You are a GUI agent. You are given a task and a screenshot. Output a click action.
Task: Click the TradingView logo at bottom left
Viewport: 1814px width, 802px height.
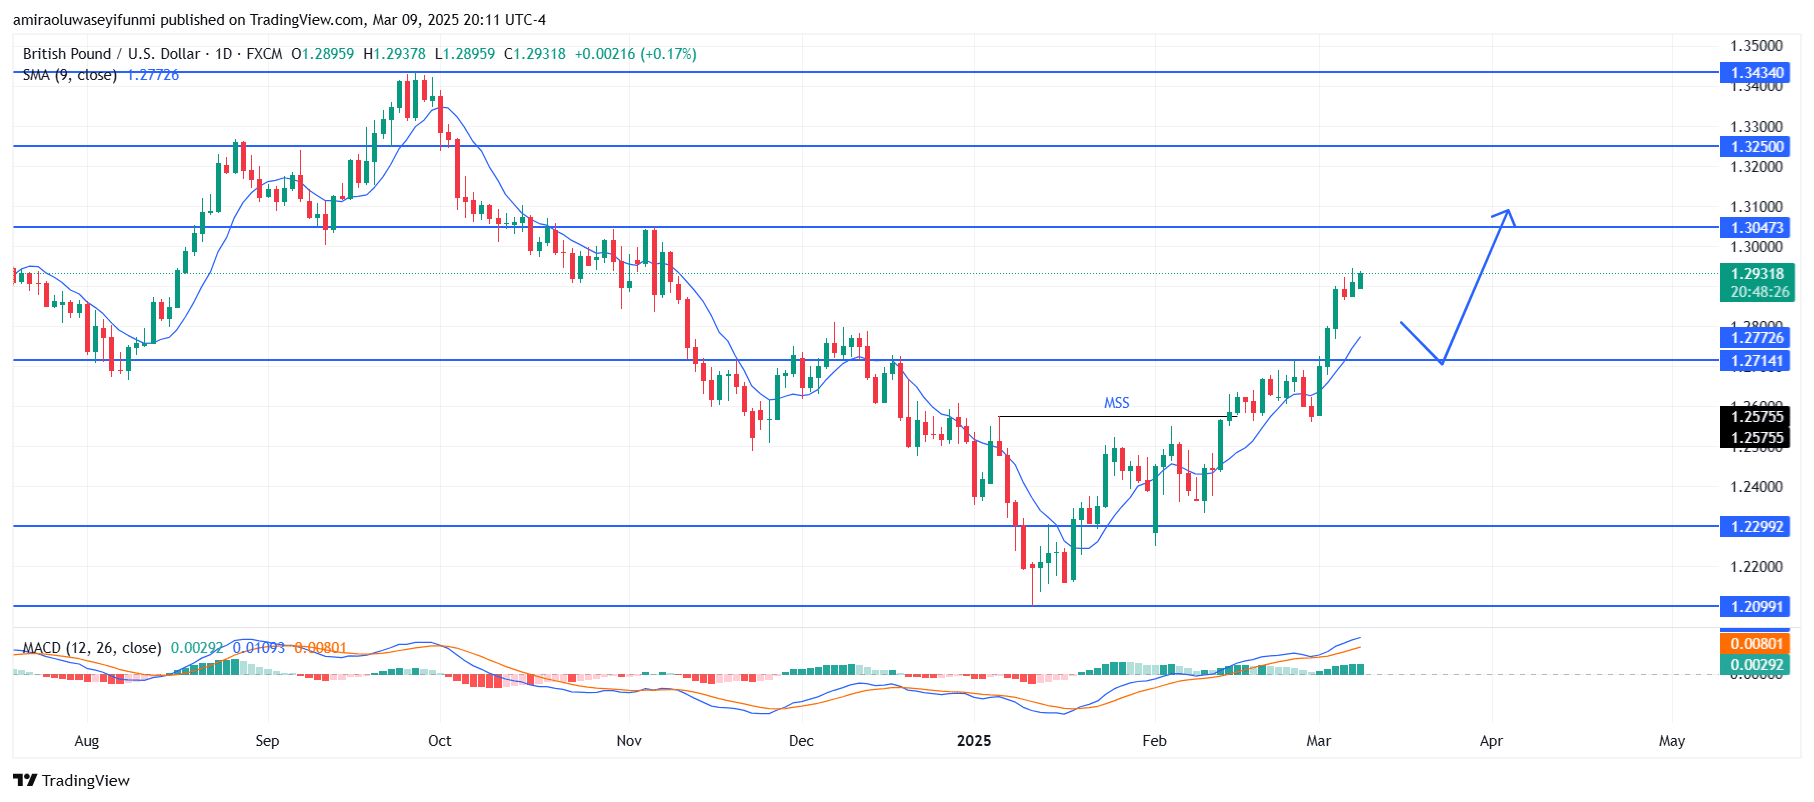coord(71,781)
